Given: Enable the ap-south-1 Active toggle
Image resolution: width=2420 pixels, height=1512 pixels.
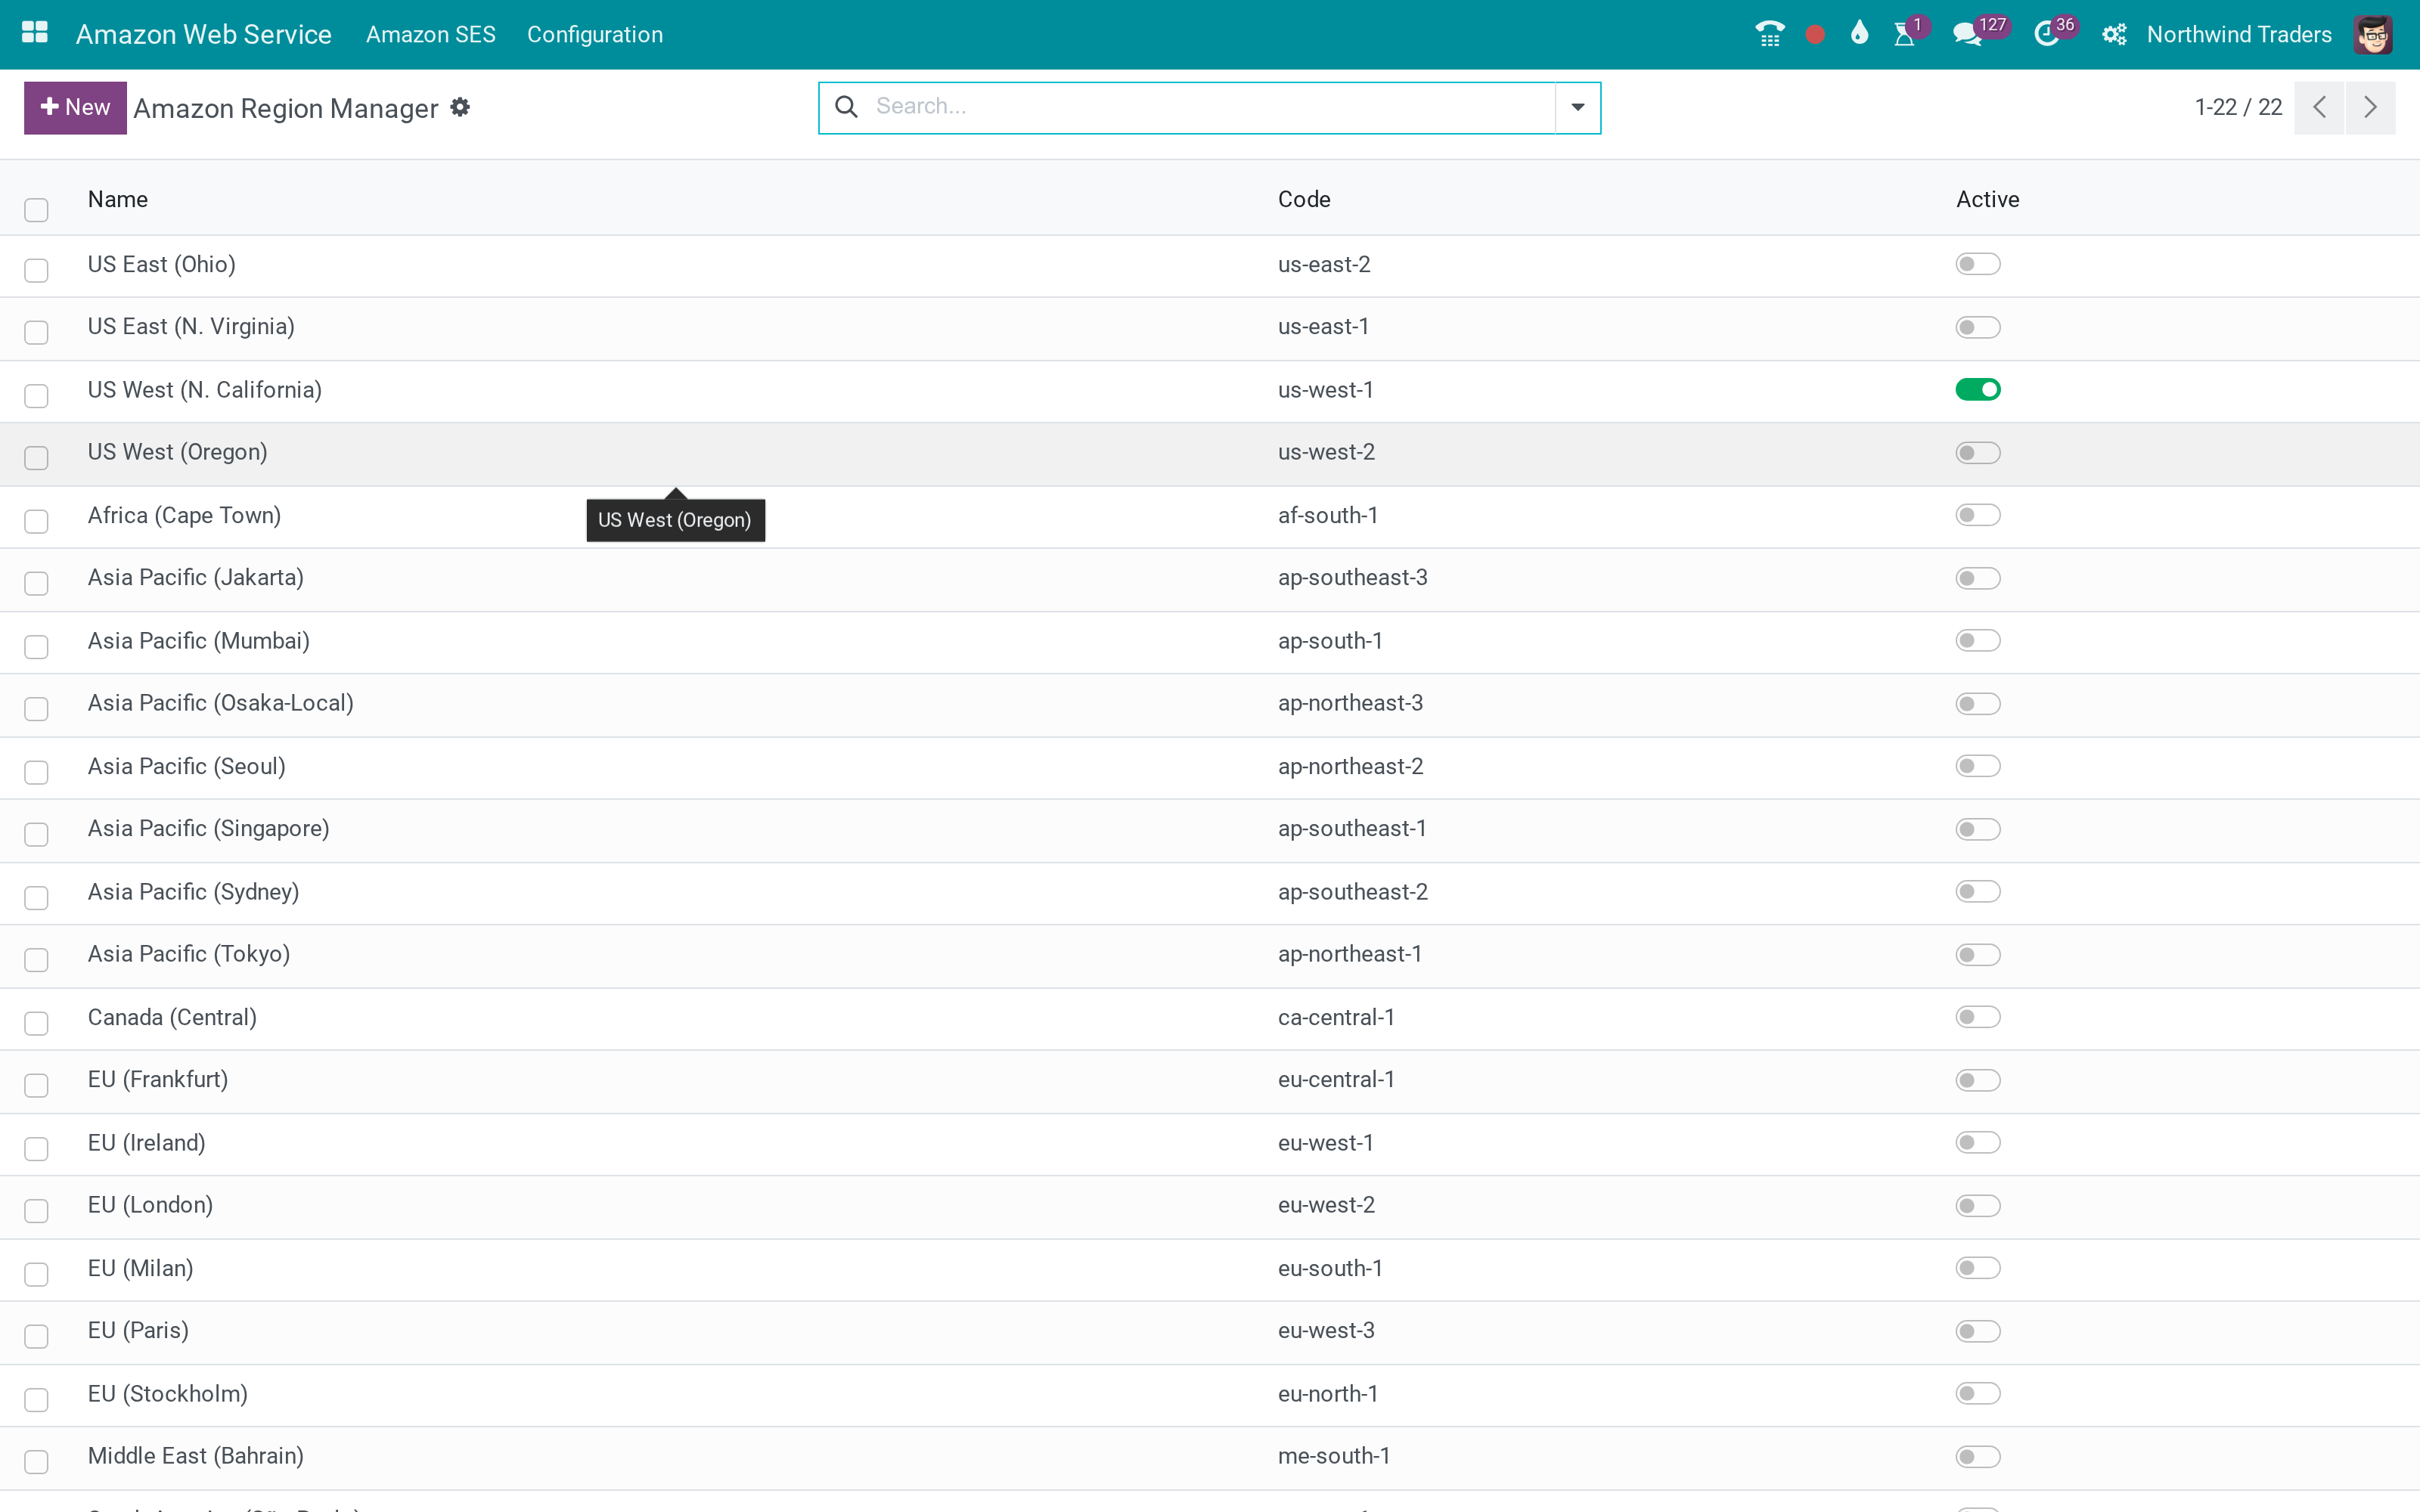Looking at the screenshot, I should point(1977,640).
